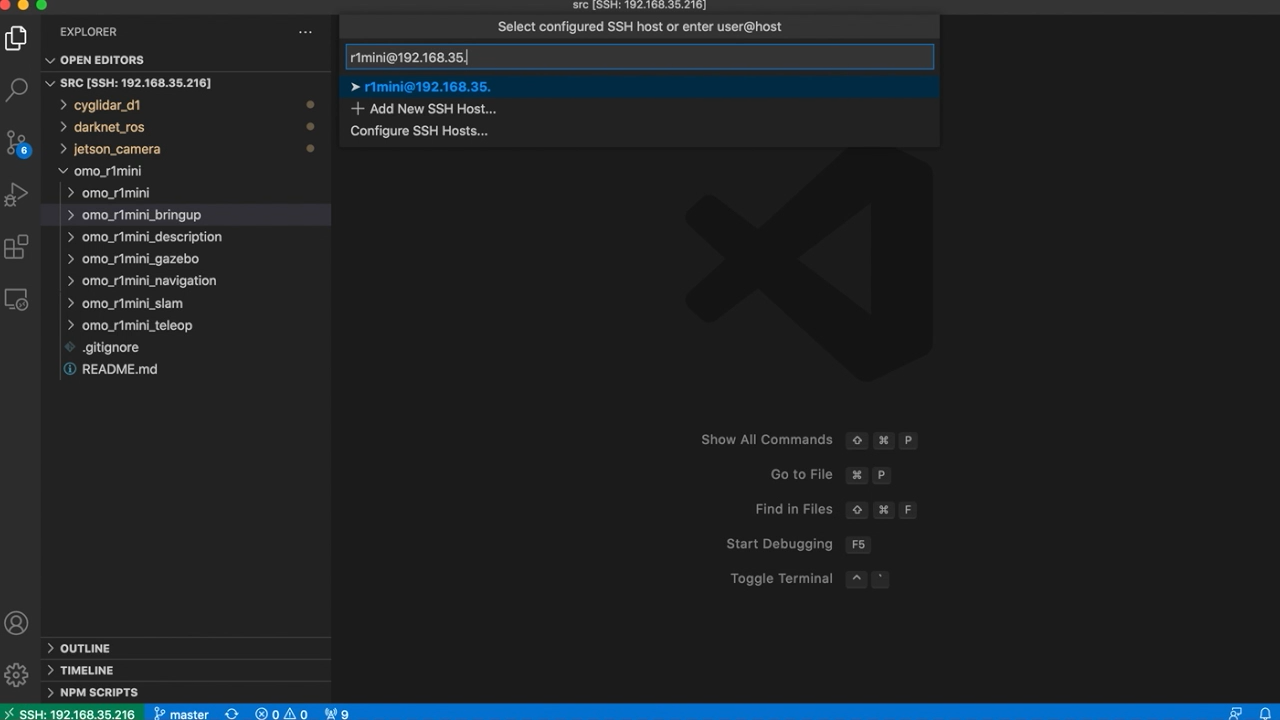Click the feedback icon in status bar
Viewport: 1280px width, 720px height.
(1236, 713)
